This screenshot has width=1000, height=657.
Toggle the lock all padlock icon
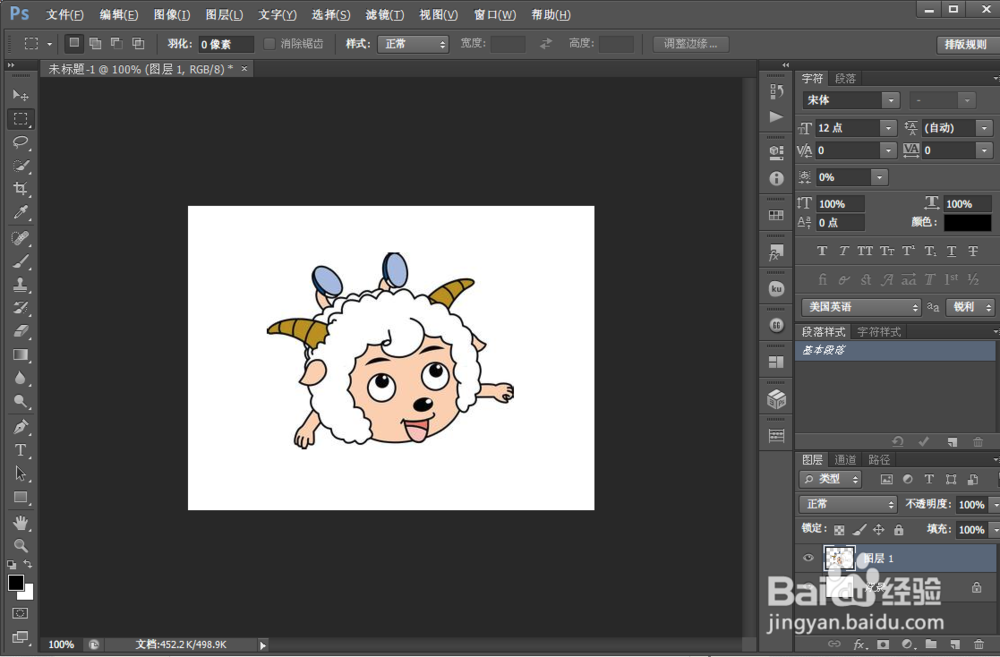tap(899, 529)
